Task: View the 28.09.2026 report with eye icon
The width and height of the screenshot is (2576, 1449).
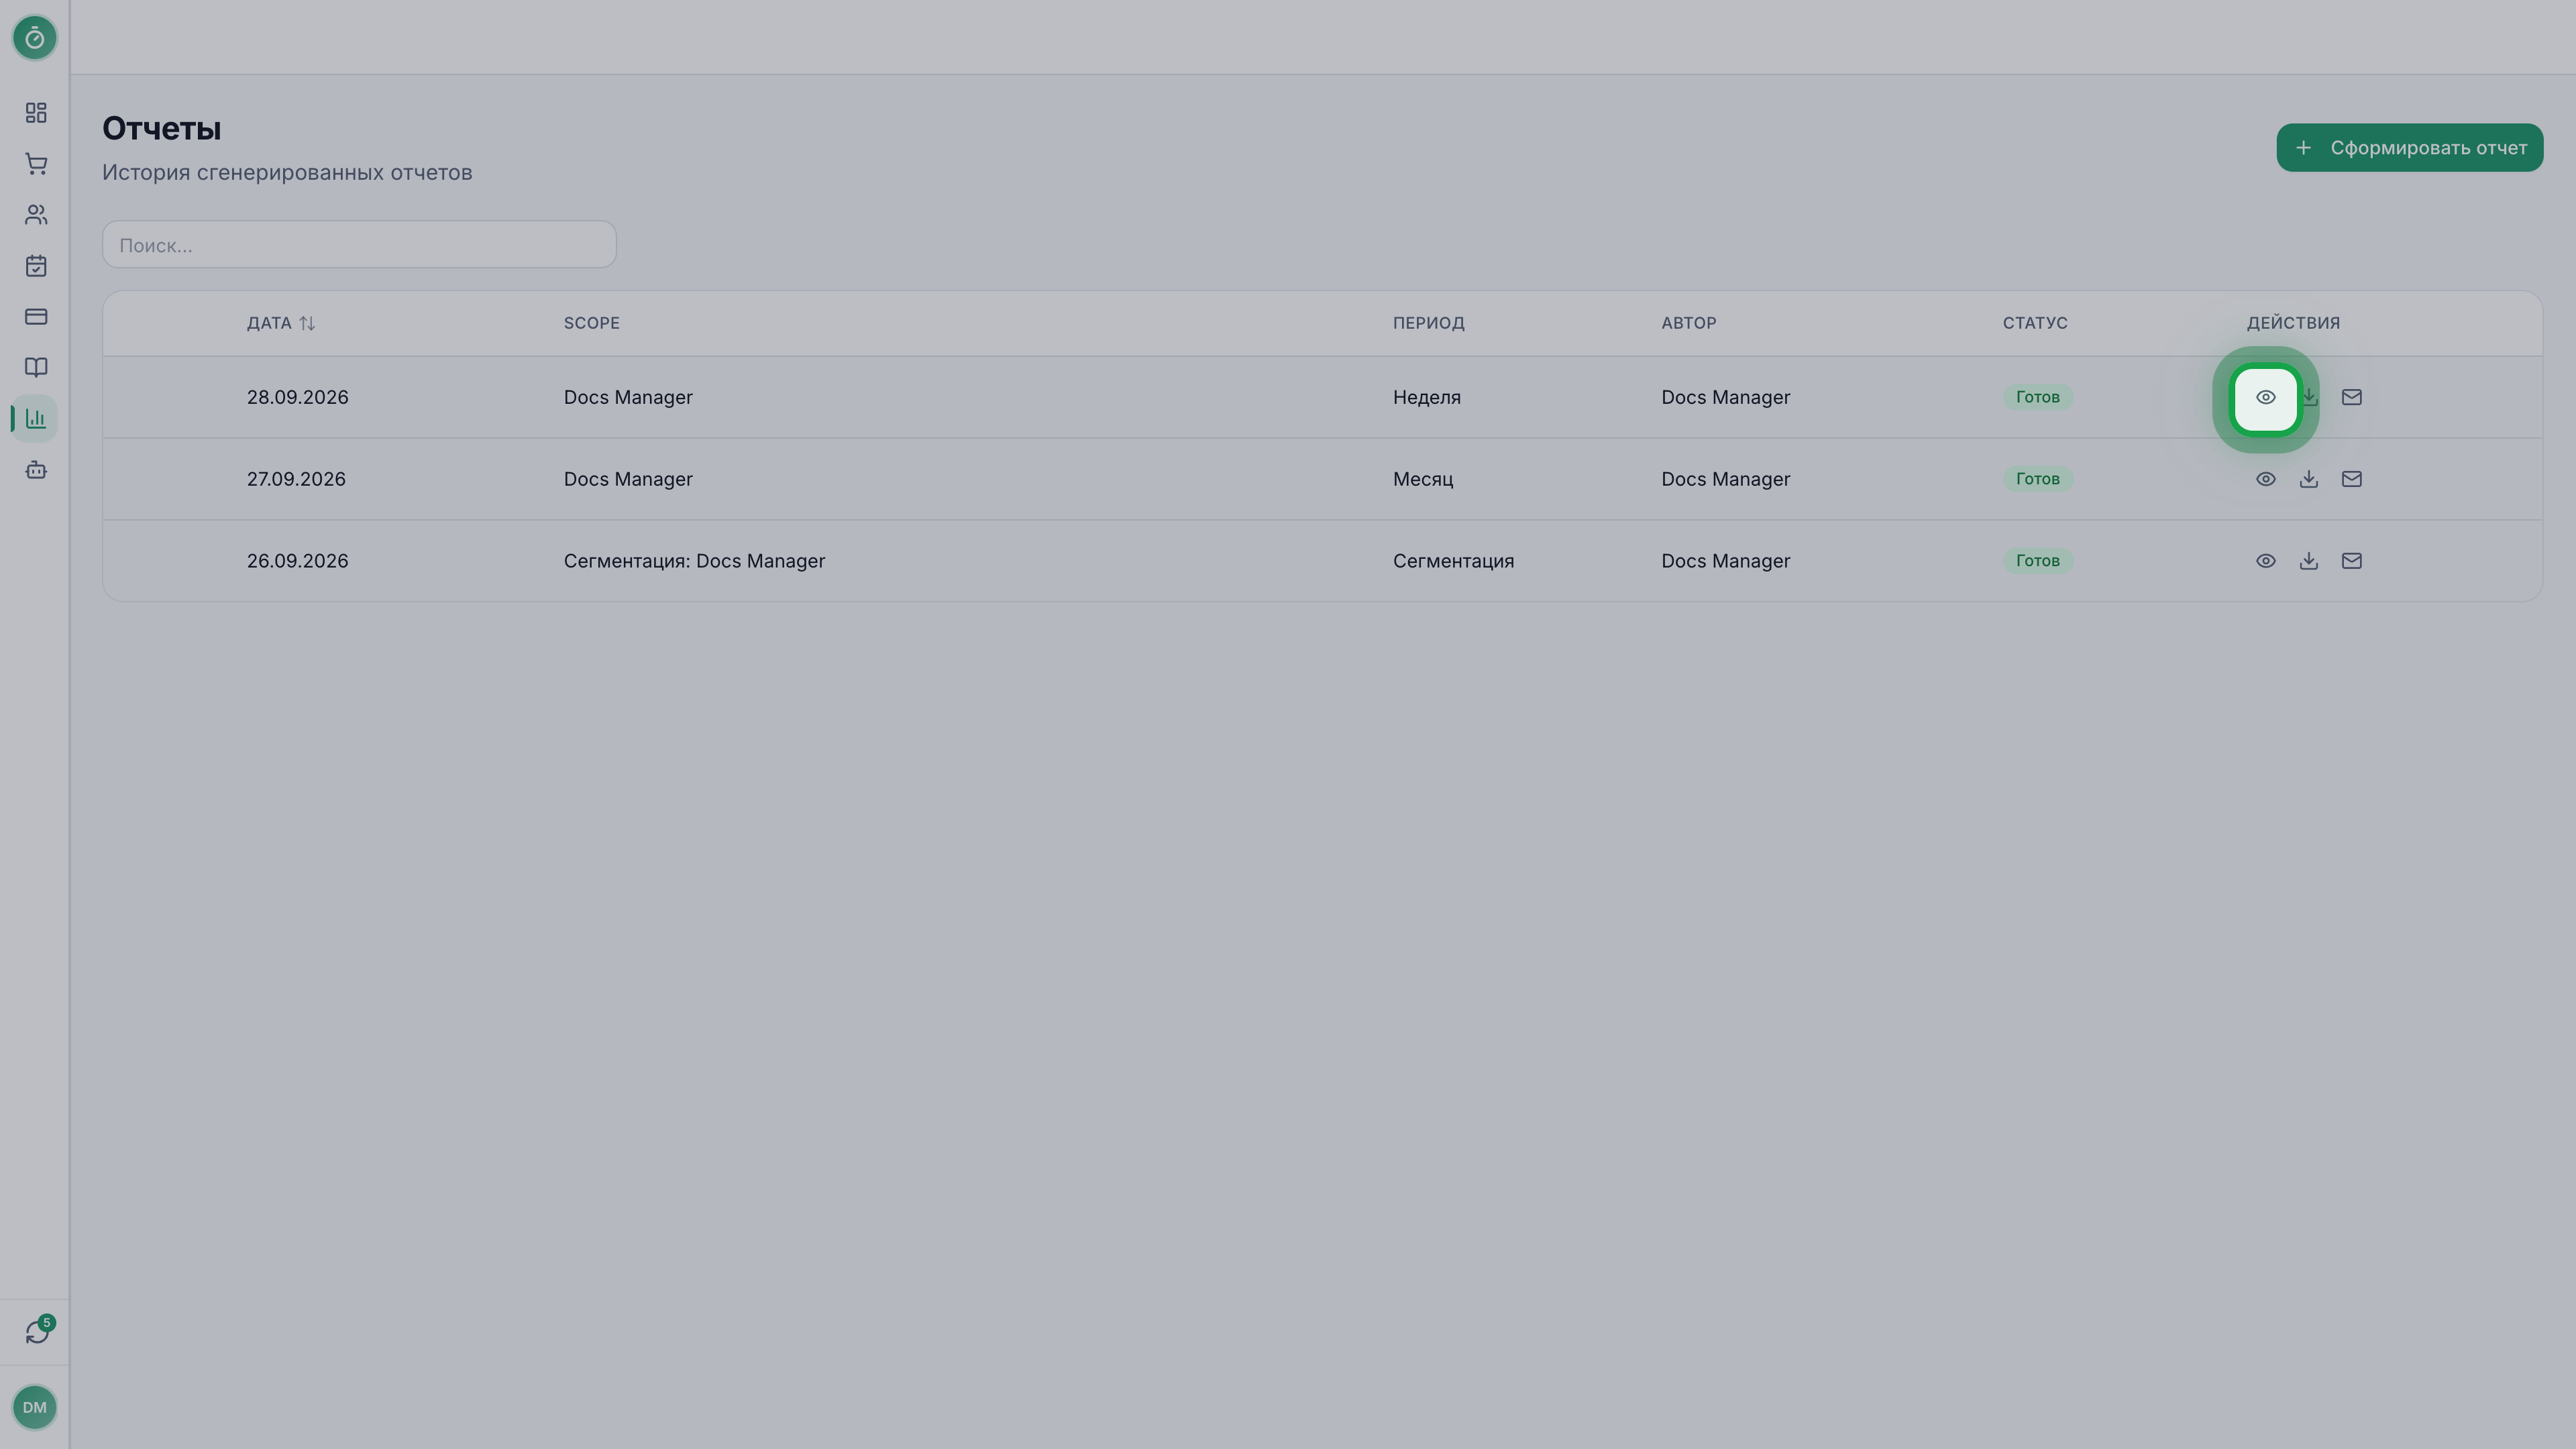Action: (x=2266, y=398)
